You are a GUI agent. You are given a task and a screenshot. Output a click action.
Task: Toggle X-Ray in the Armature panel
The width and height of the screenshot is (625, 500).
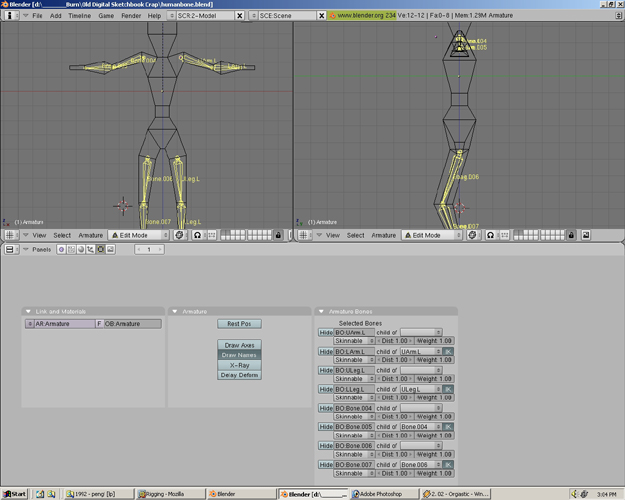pyautogui.click(x=239, y=365)
